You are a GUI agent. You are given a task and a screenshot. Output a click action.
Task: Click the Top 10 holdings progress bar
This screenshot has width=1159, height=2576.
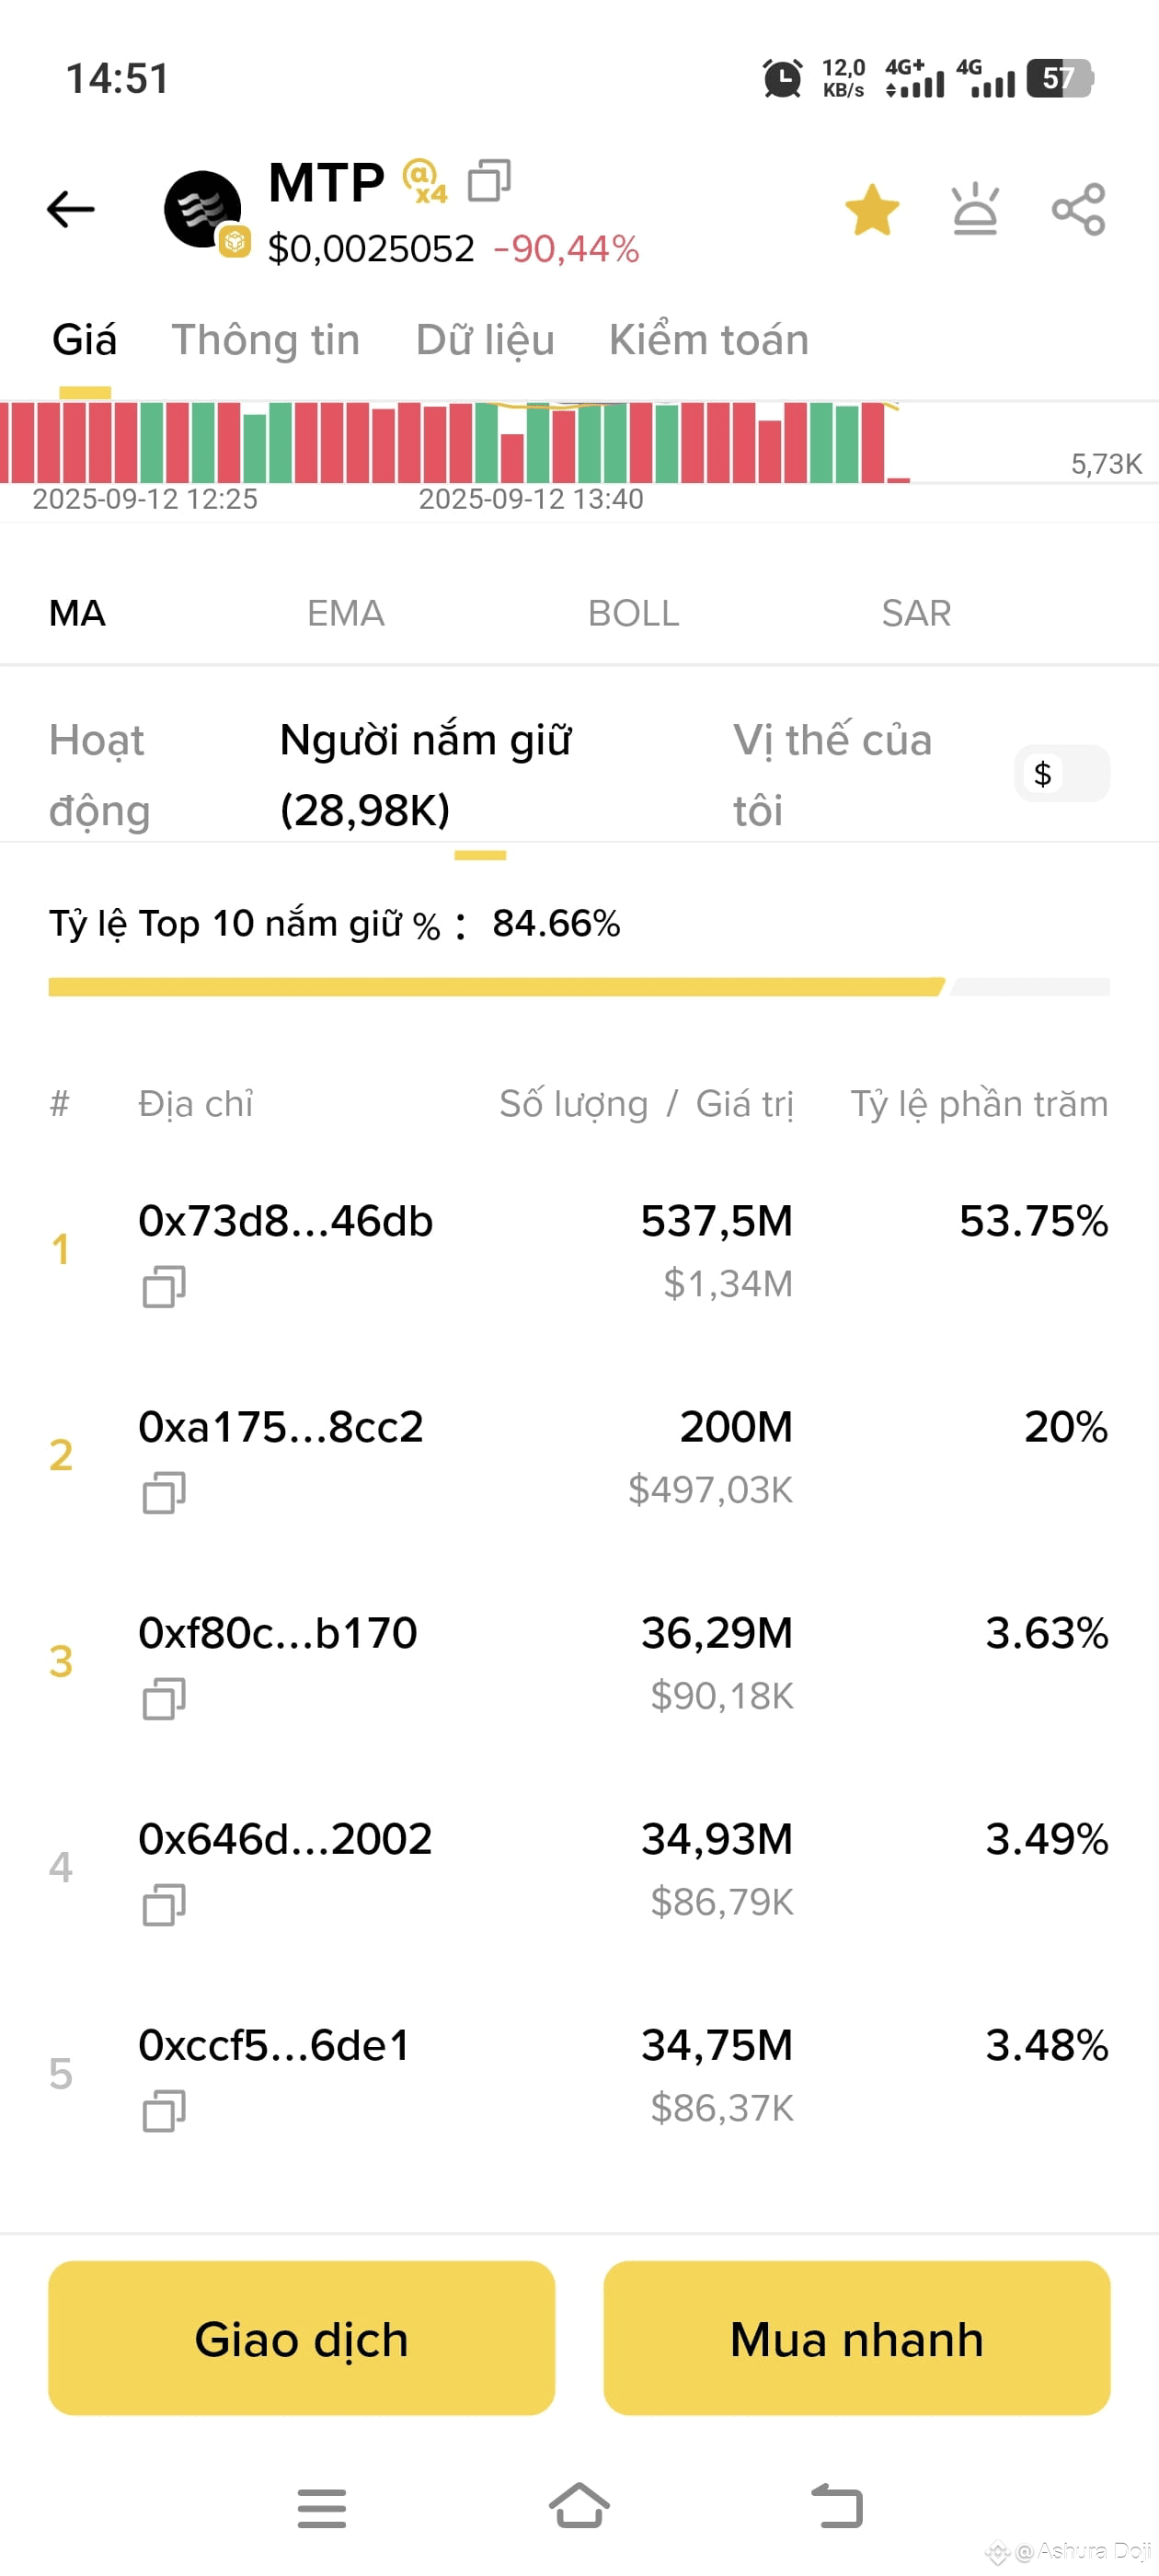tap(579, 987)
